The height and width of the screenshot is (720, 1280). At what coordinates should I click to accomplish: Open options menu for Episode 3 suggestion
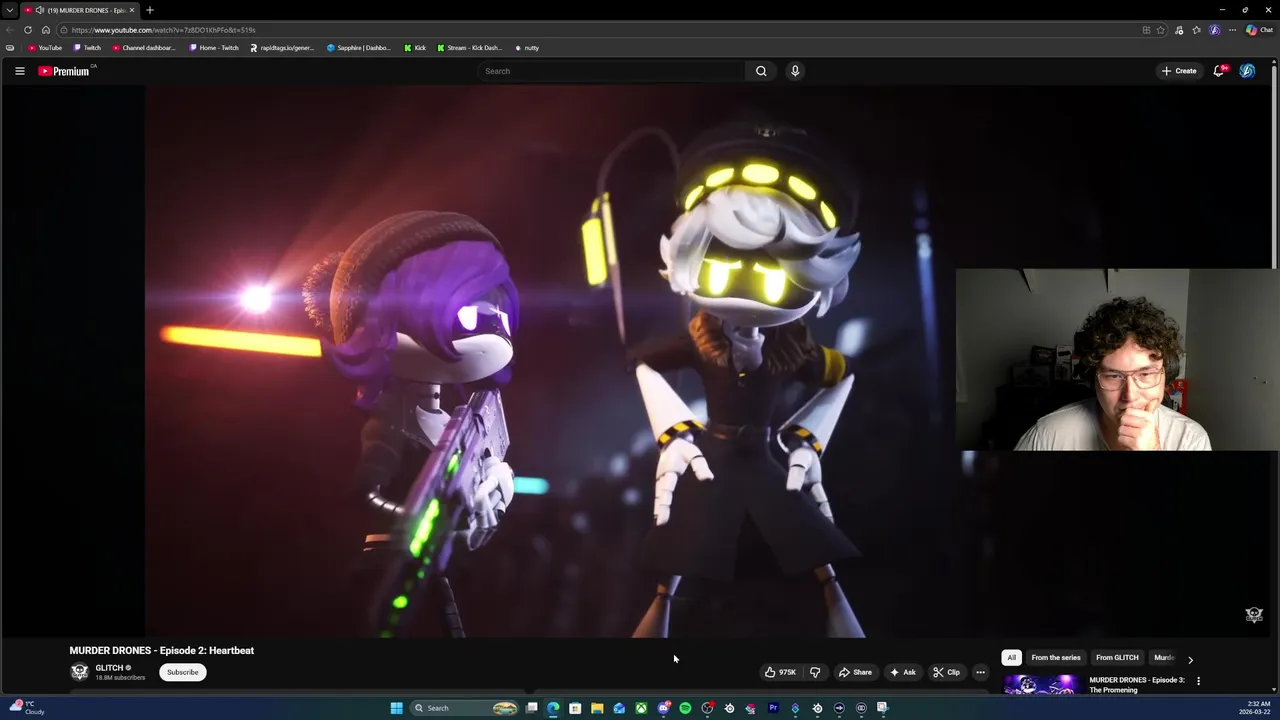pyautogui.click(x=1198, y=681)
